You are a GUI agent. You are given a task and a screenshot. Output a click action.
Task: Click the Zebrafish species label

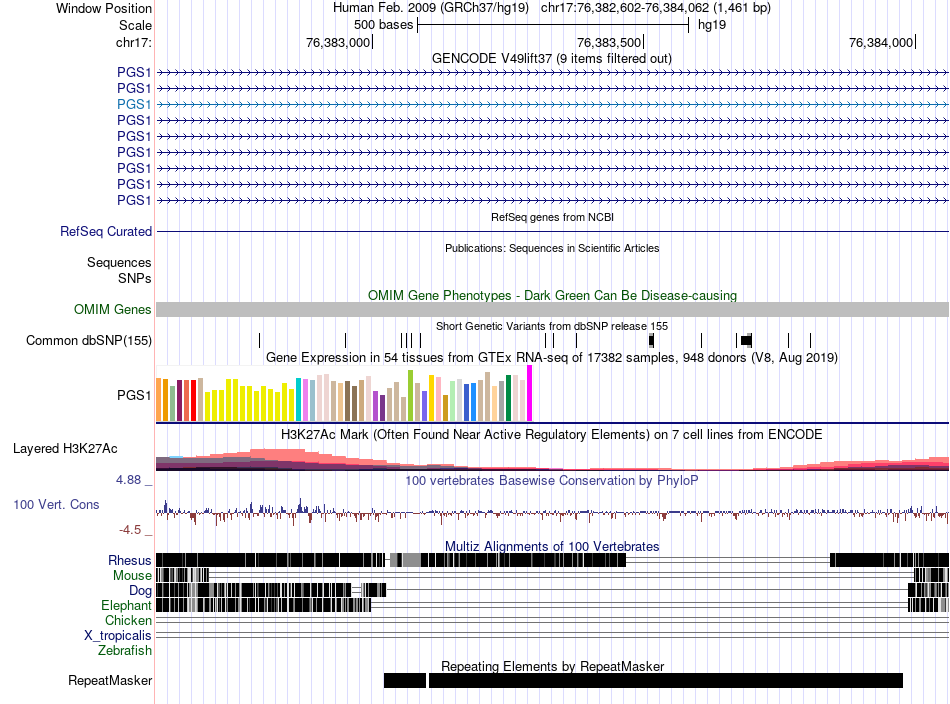(125, 651)
